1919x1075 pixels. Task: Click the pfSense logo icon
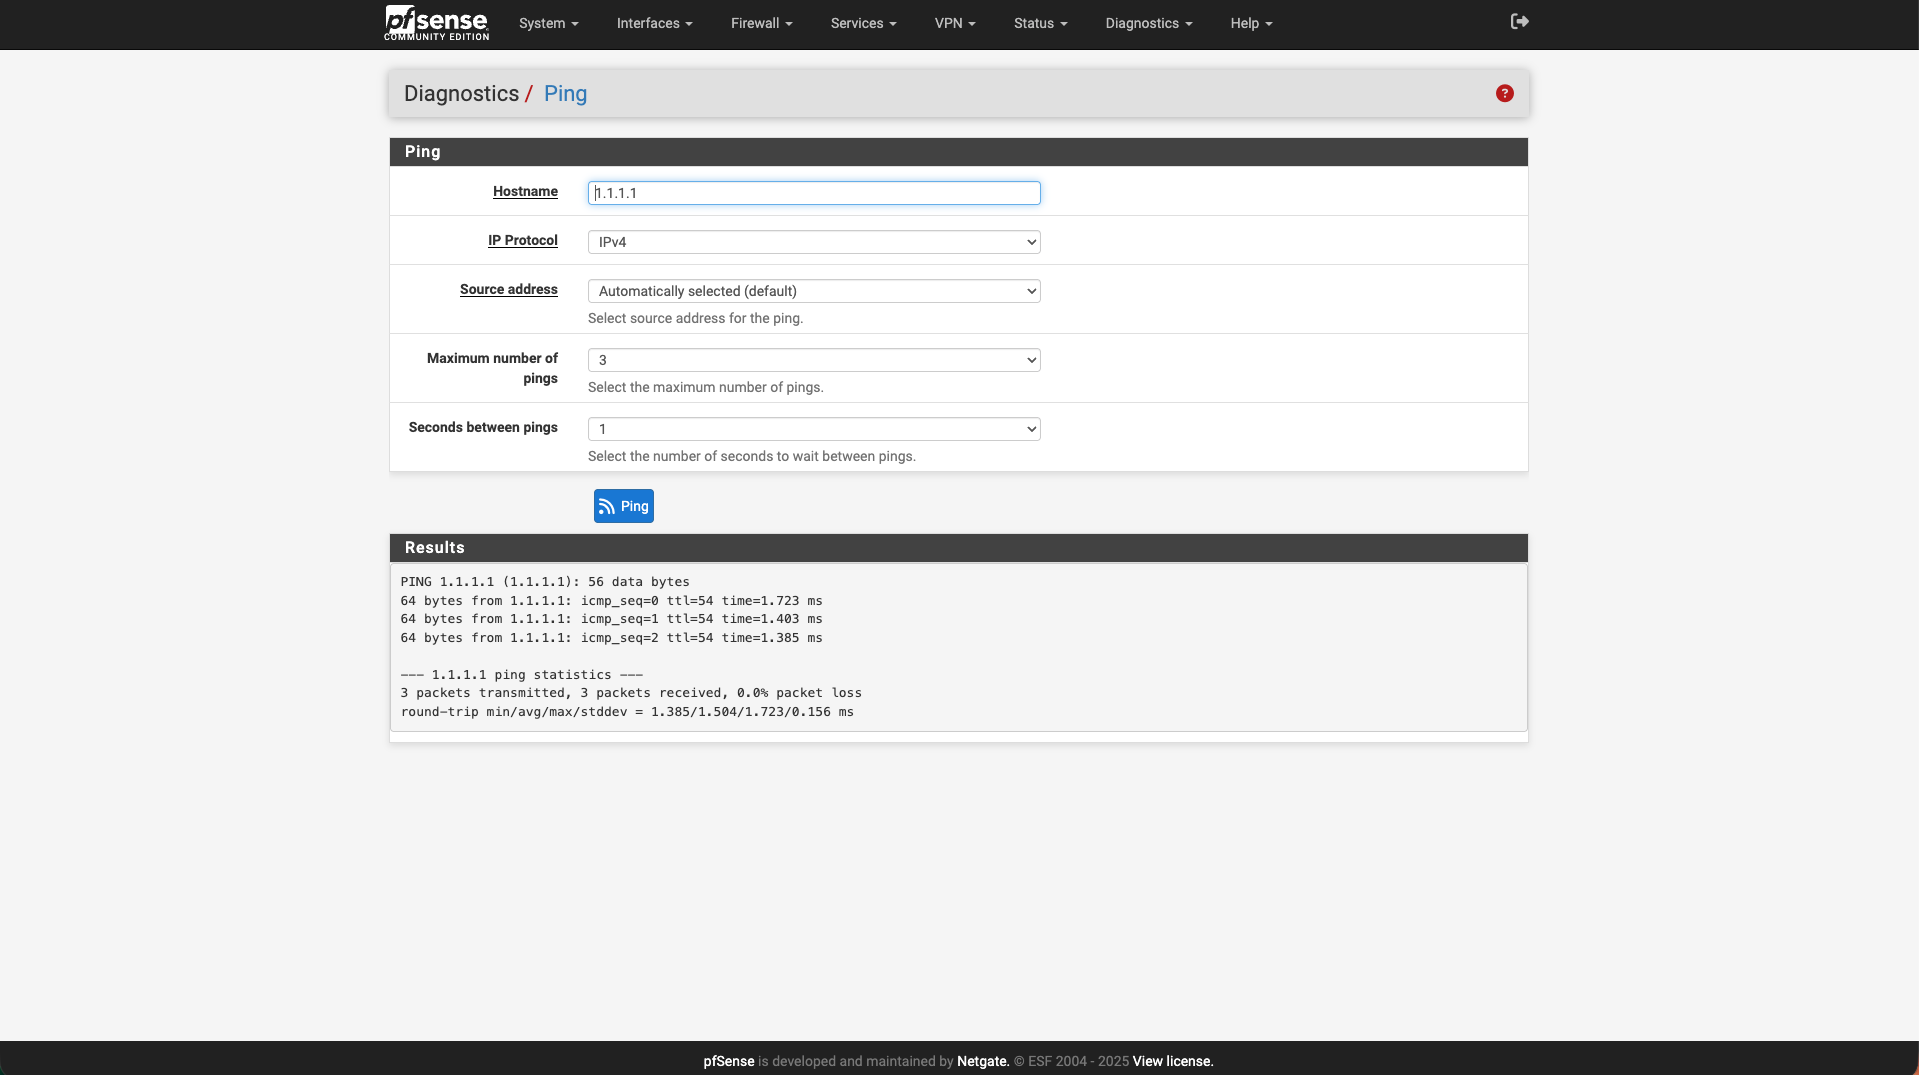(436, 22)
